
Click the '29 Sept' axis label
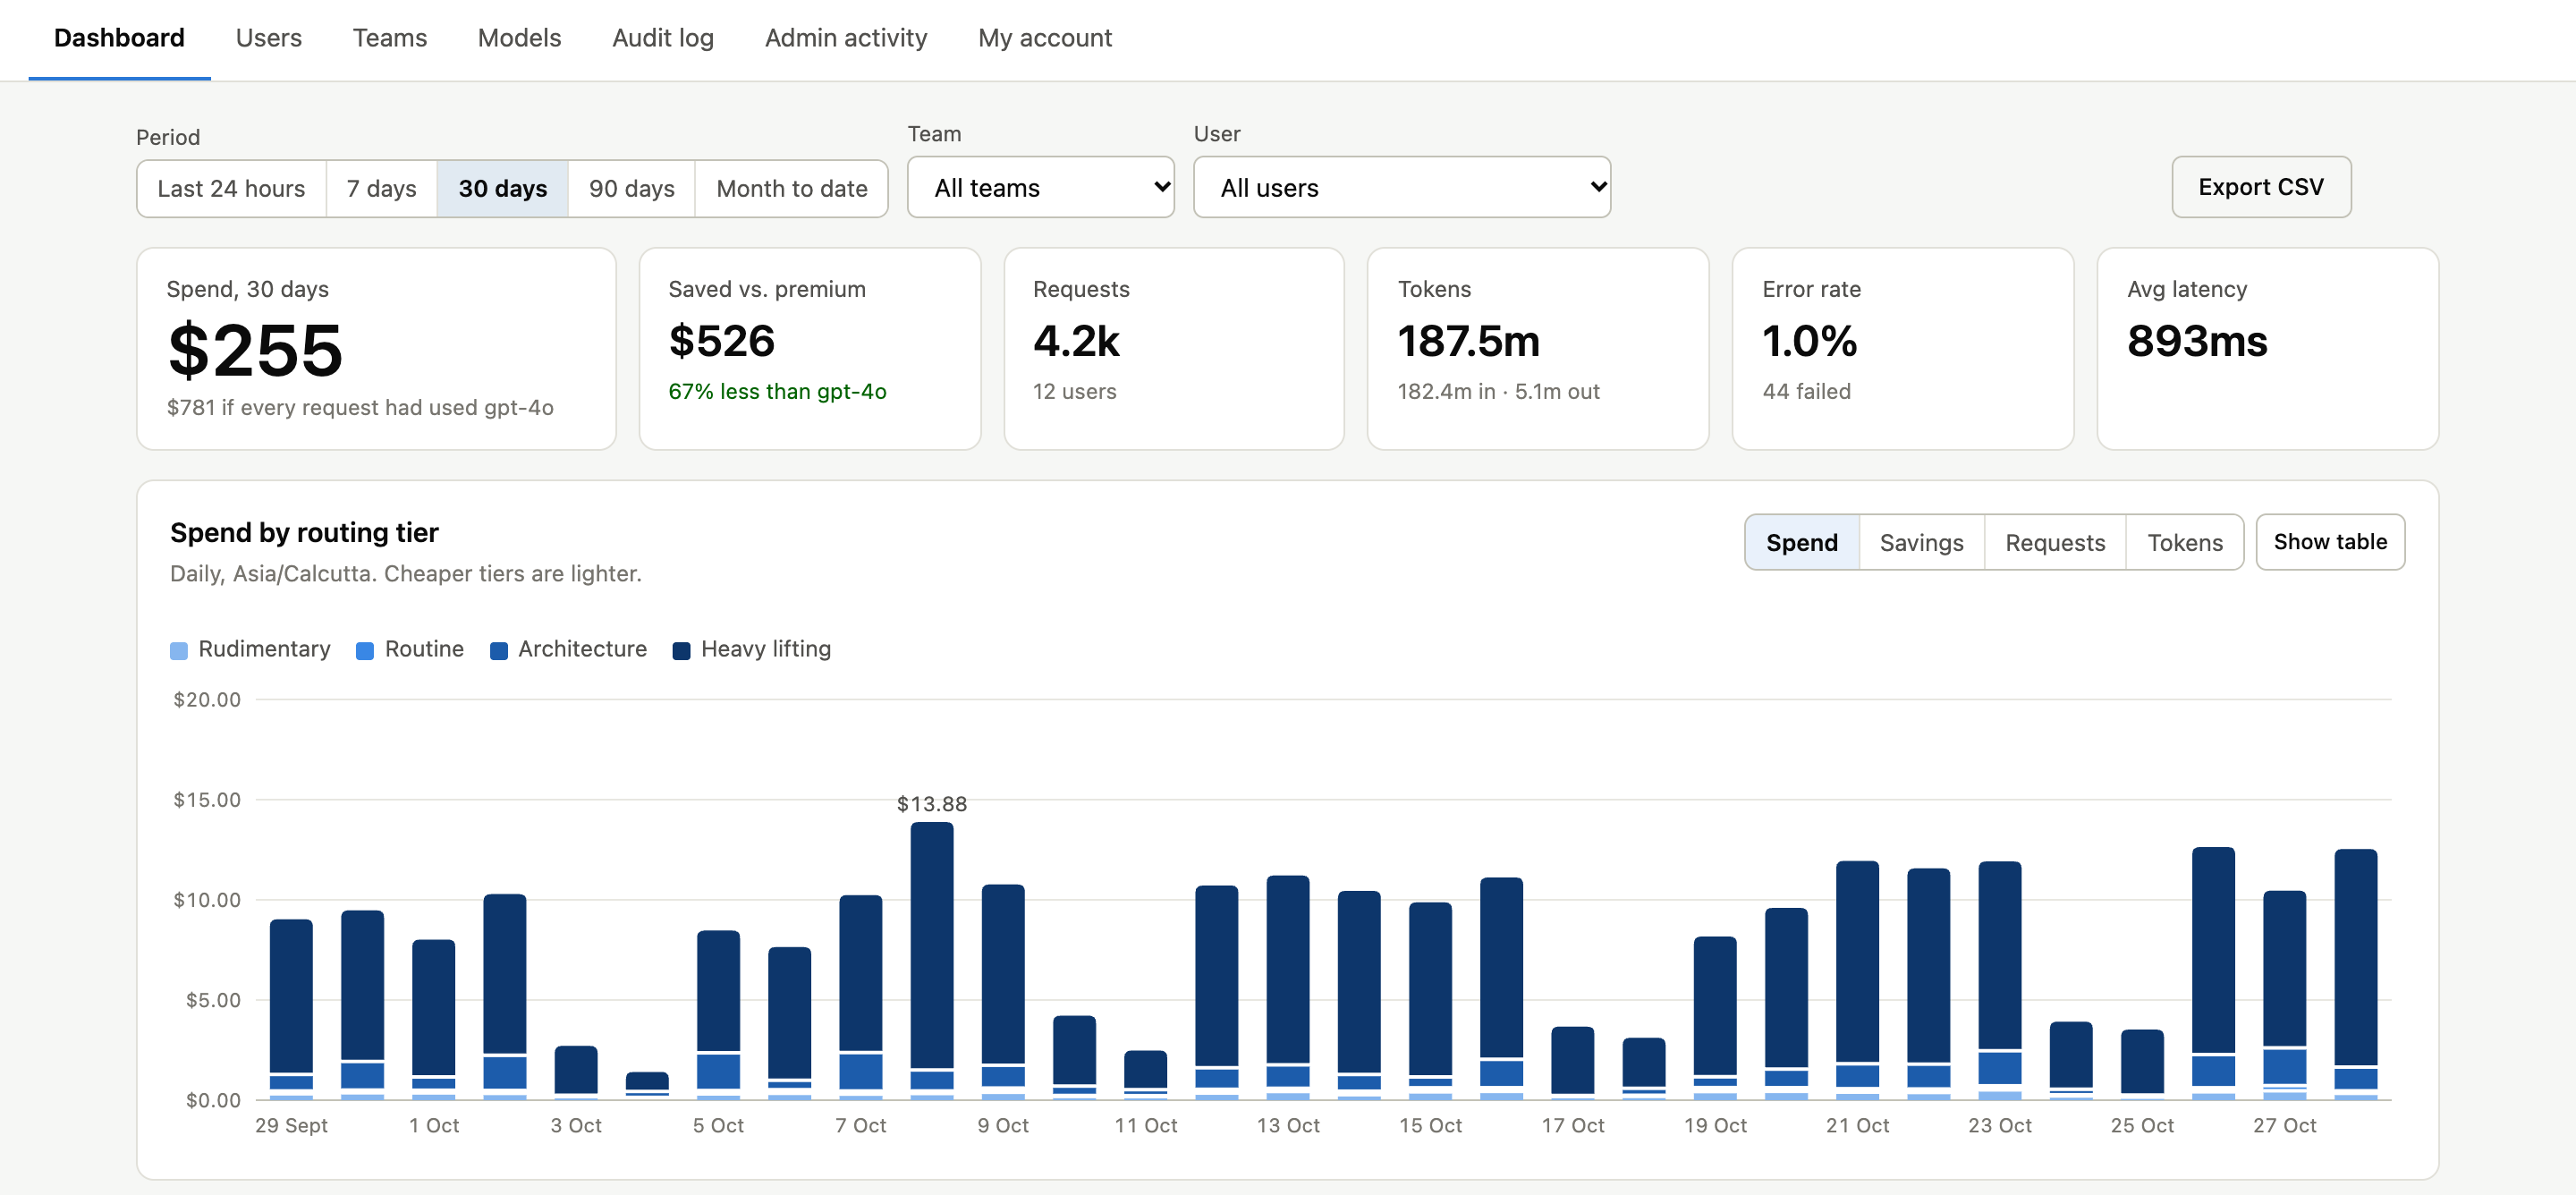tap(291, 1125)
